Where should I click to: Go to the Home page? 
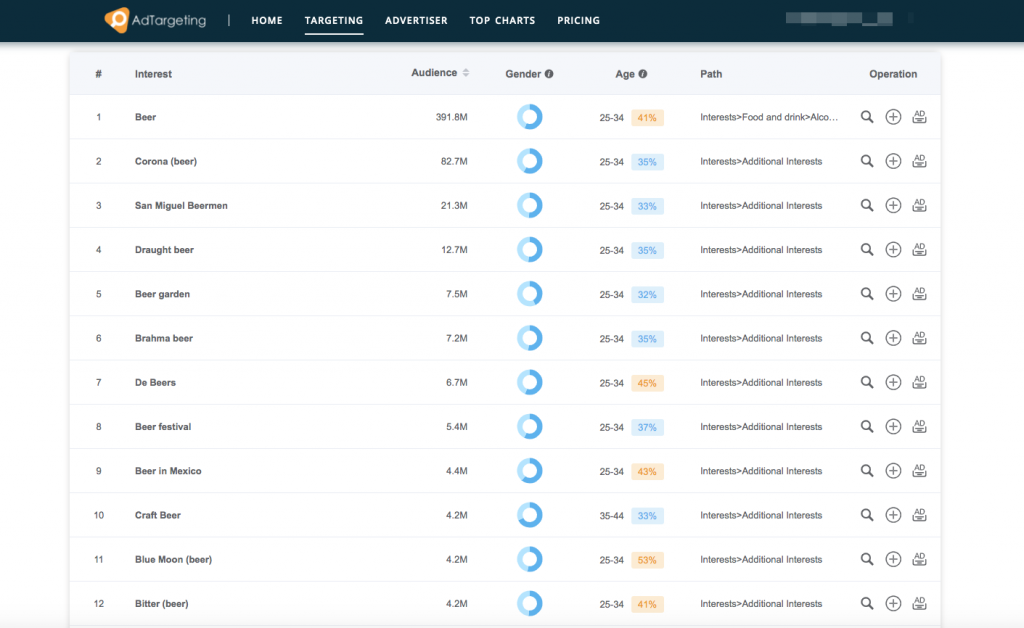(x=267, y=20)
